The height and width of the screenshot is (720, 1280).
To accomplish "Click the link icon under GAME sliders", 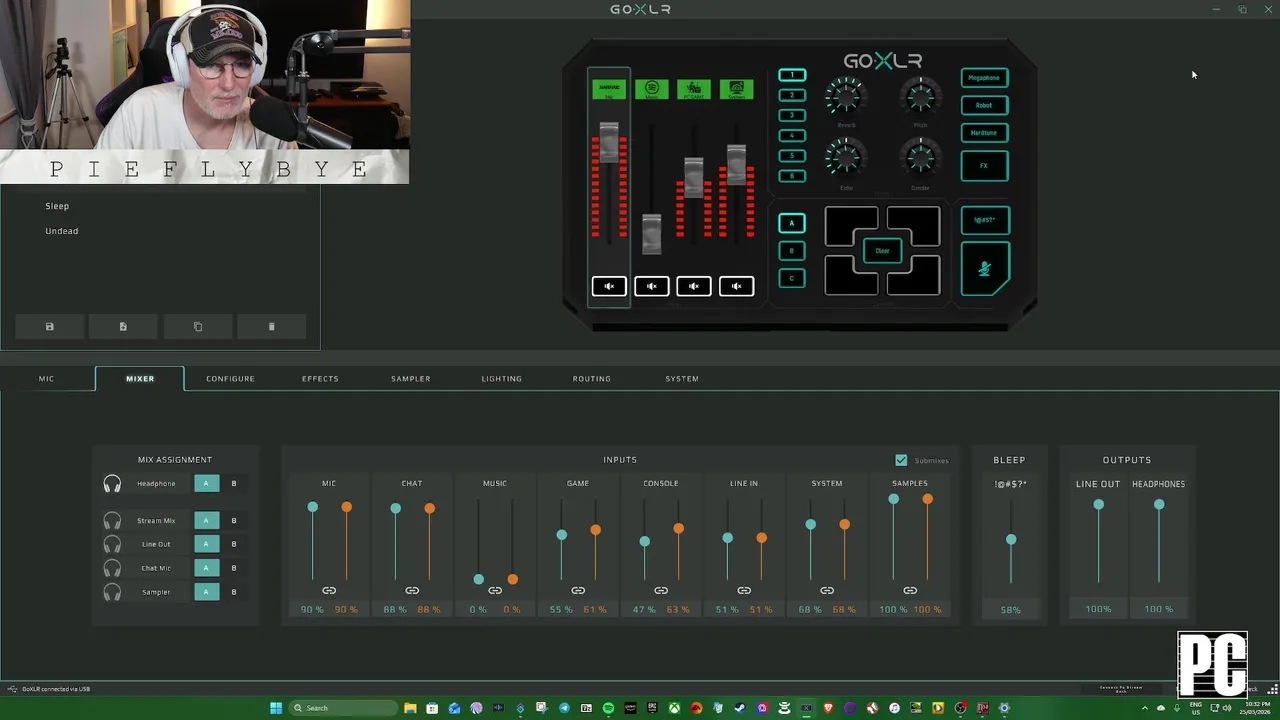I will 578,591.
